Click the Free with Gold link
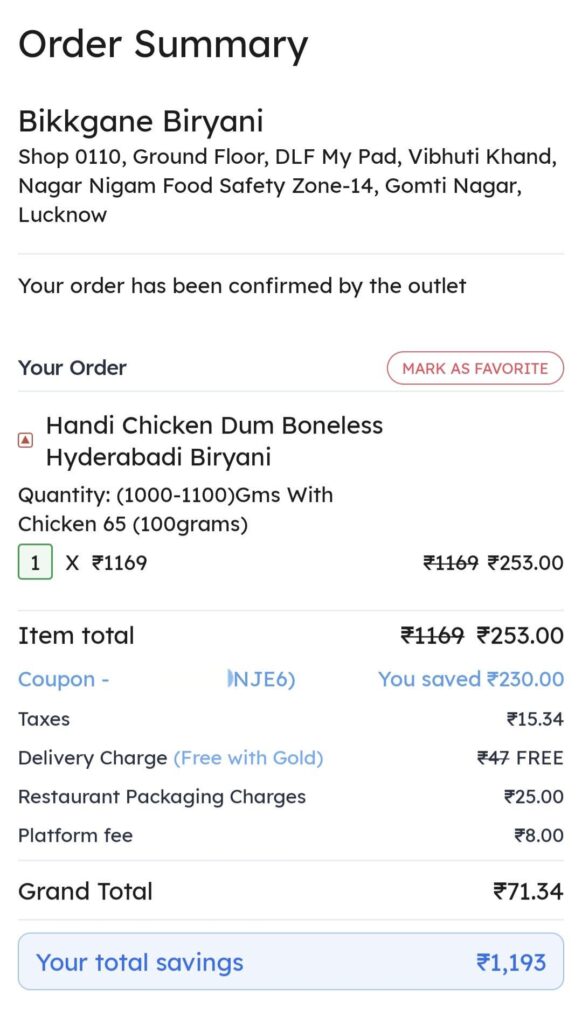Viewport: 582px width, 1024px height. tap(248, 758)
